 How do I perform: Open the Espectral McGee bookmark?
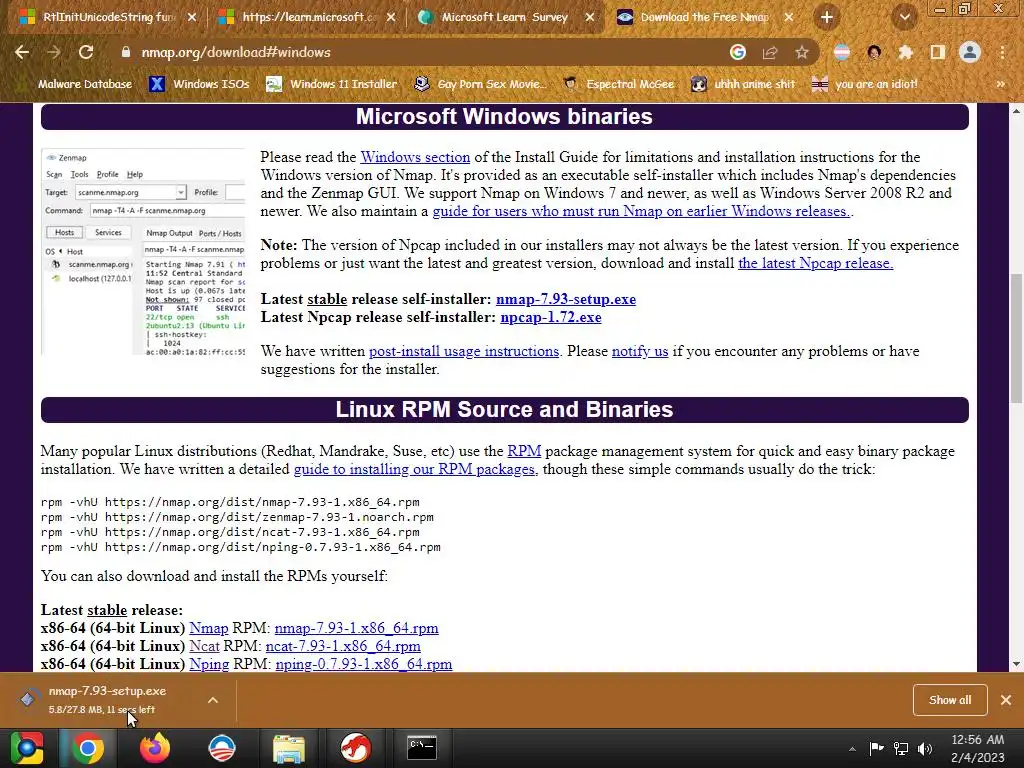[x=618, y=84]
